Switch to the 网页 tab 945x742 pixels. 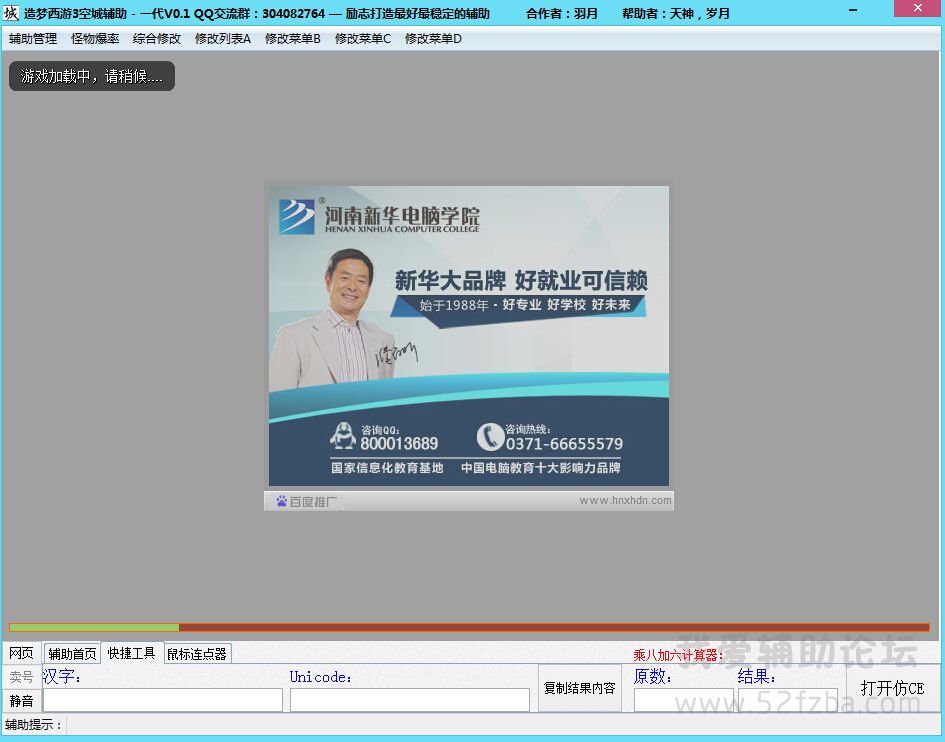tap(22, 653)
